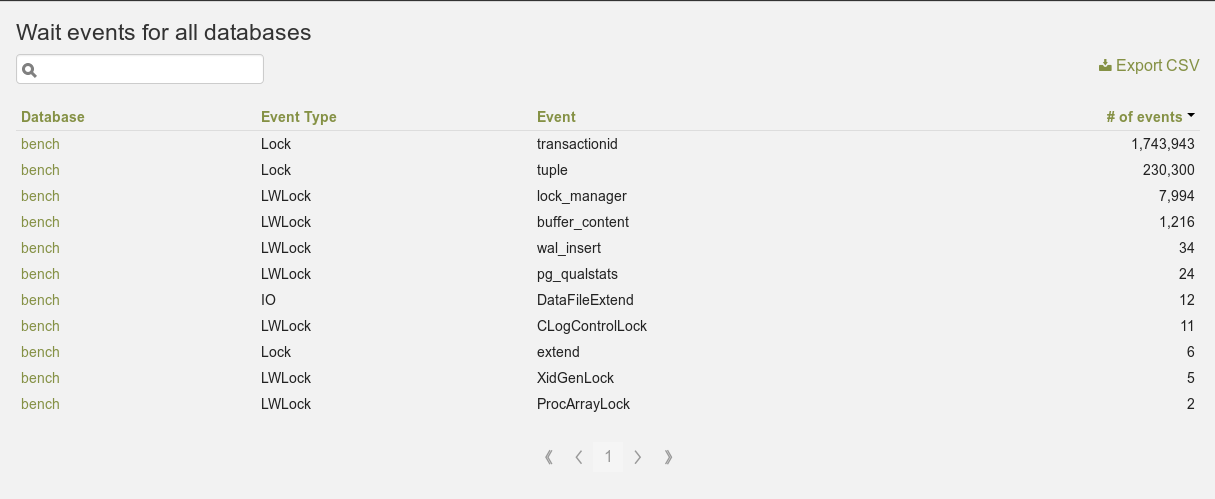Sort table by Database column
The height and width of the screenshot is (499, 1215).
coord(53,117)
